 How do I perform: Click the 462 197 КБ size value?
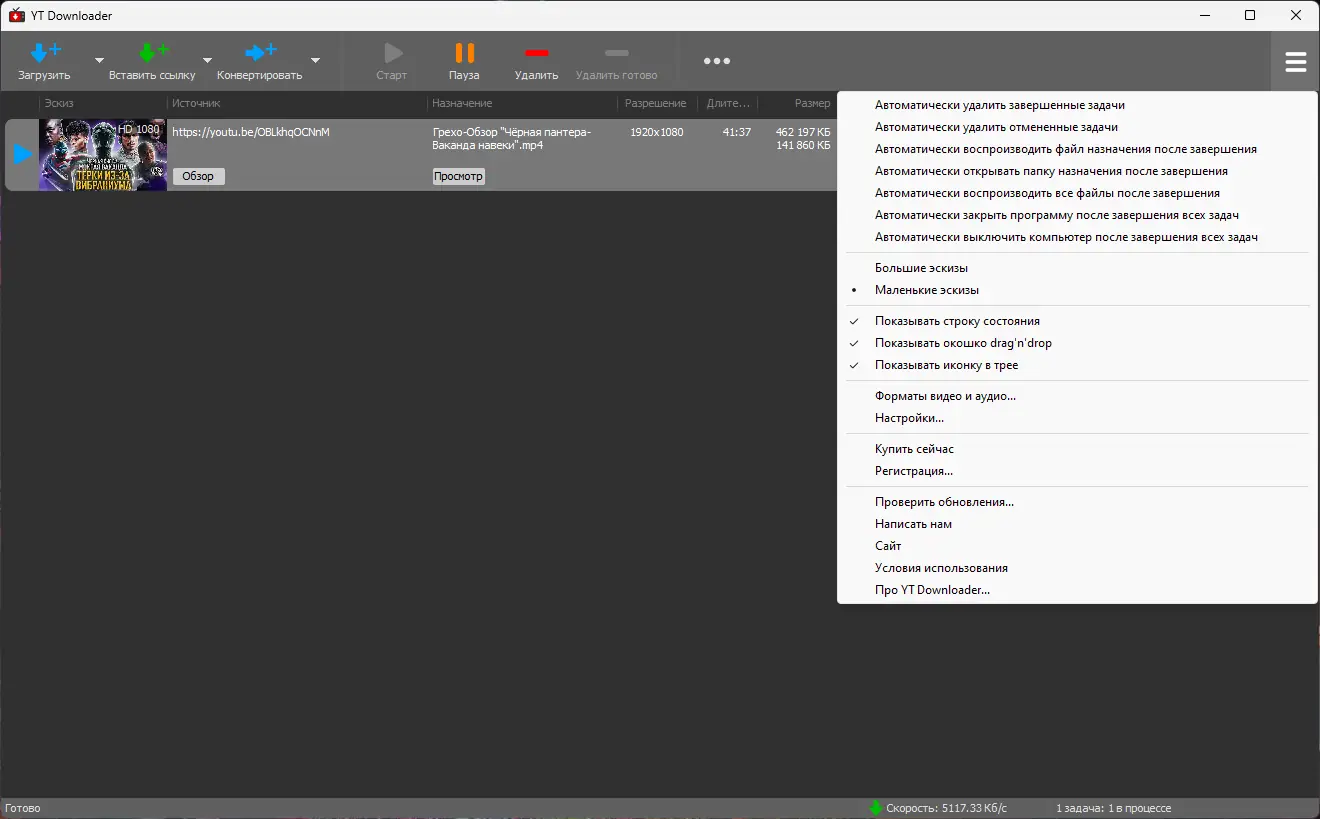[803, 132]
